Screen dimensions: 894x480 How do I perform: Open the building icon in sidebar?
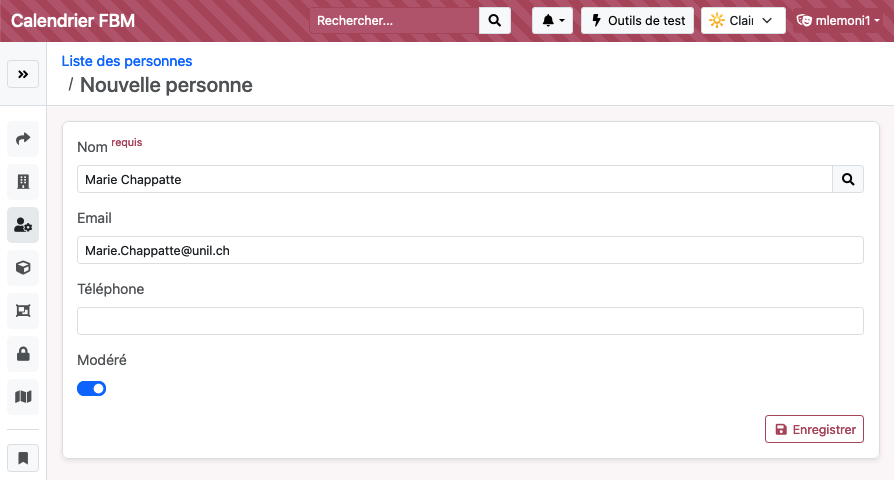(x=23, y=182)
